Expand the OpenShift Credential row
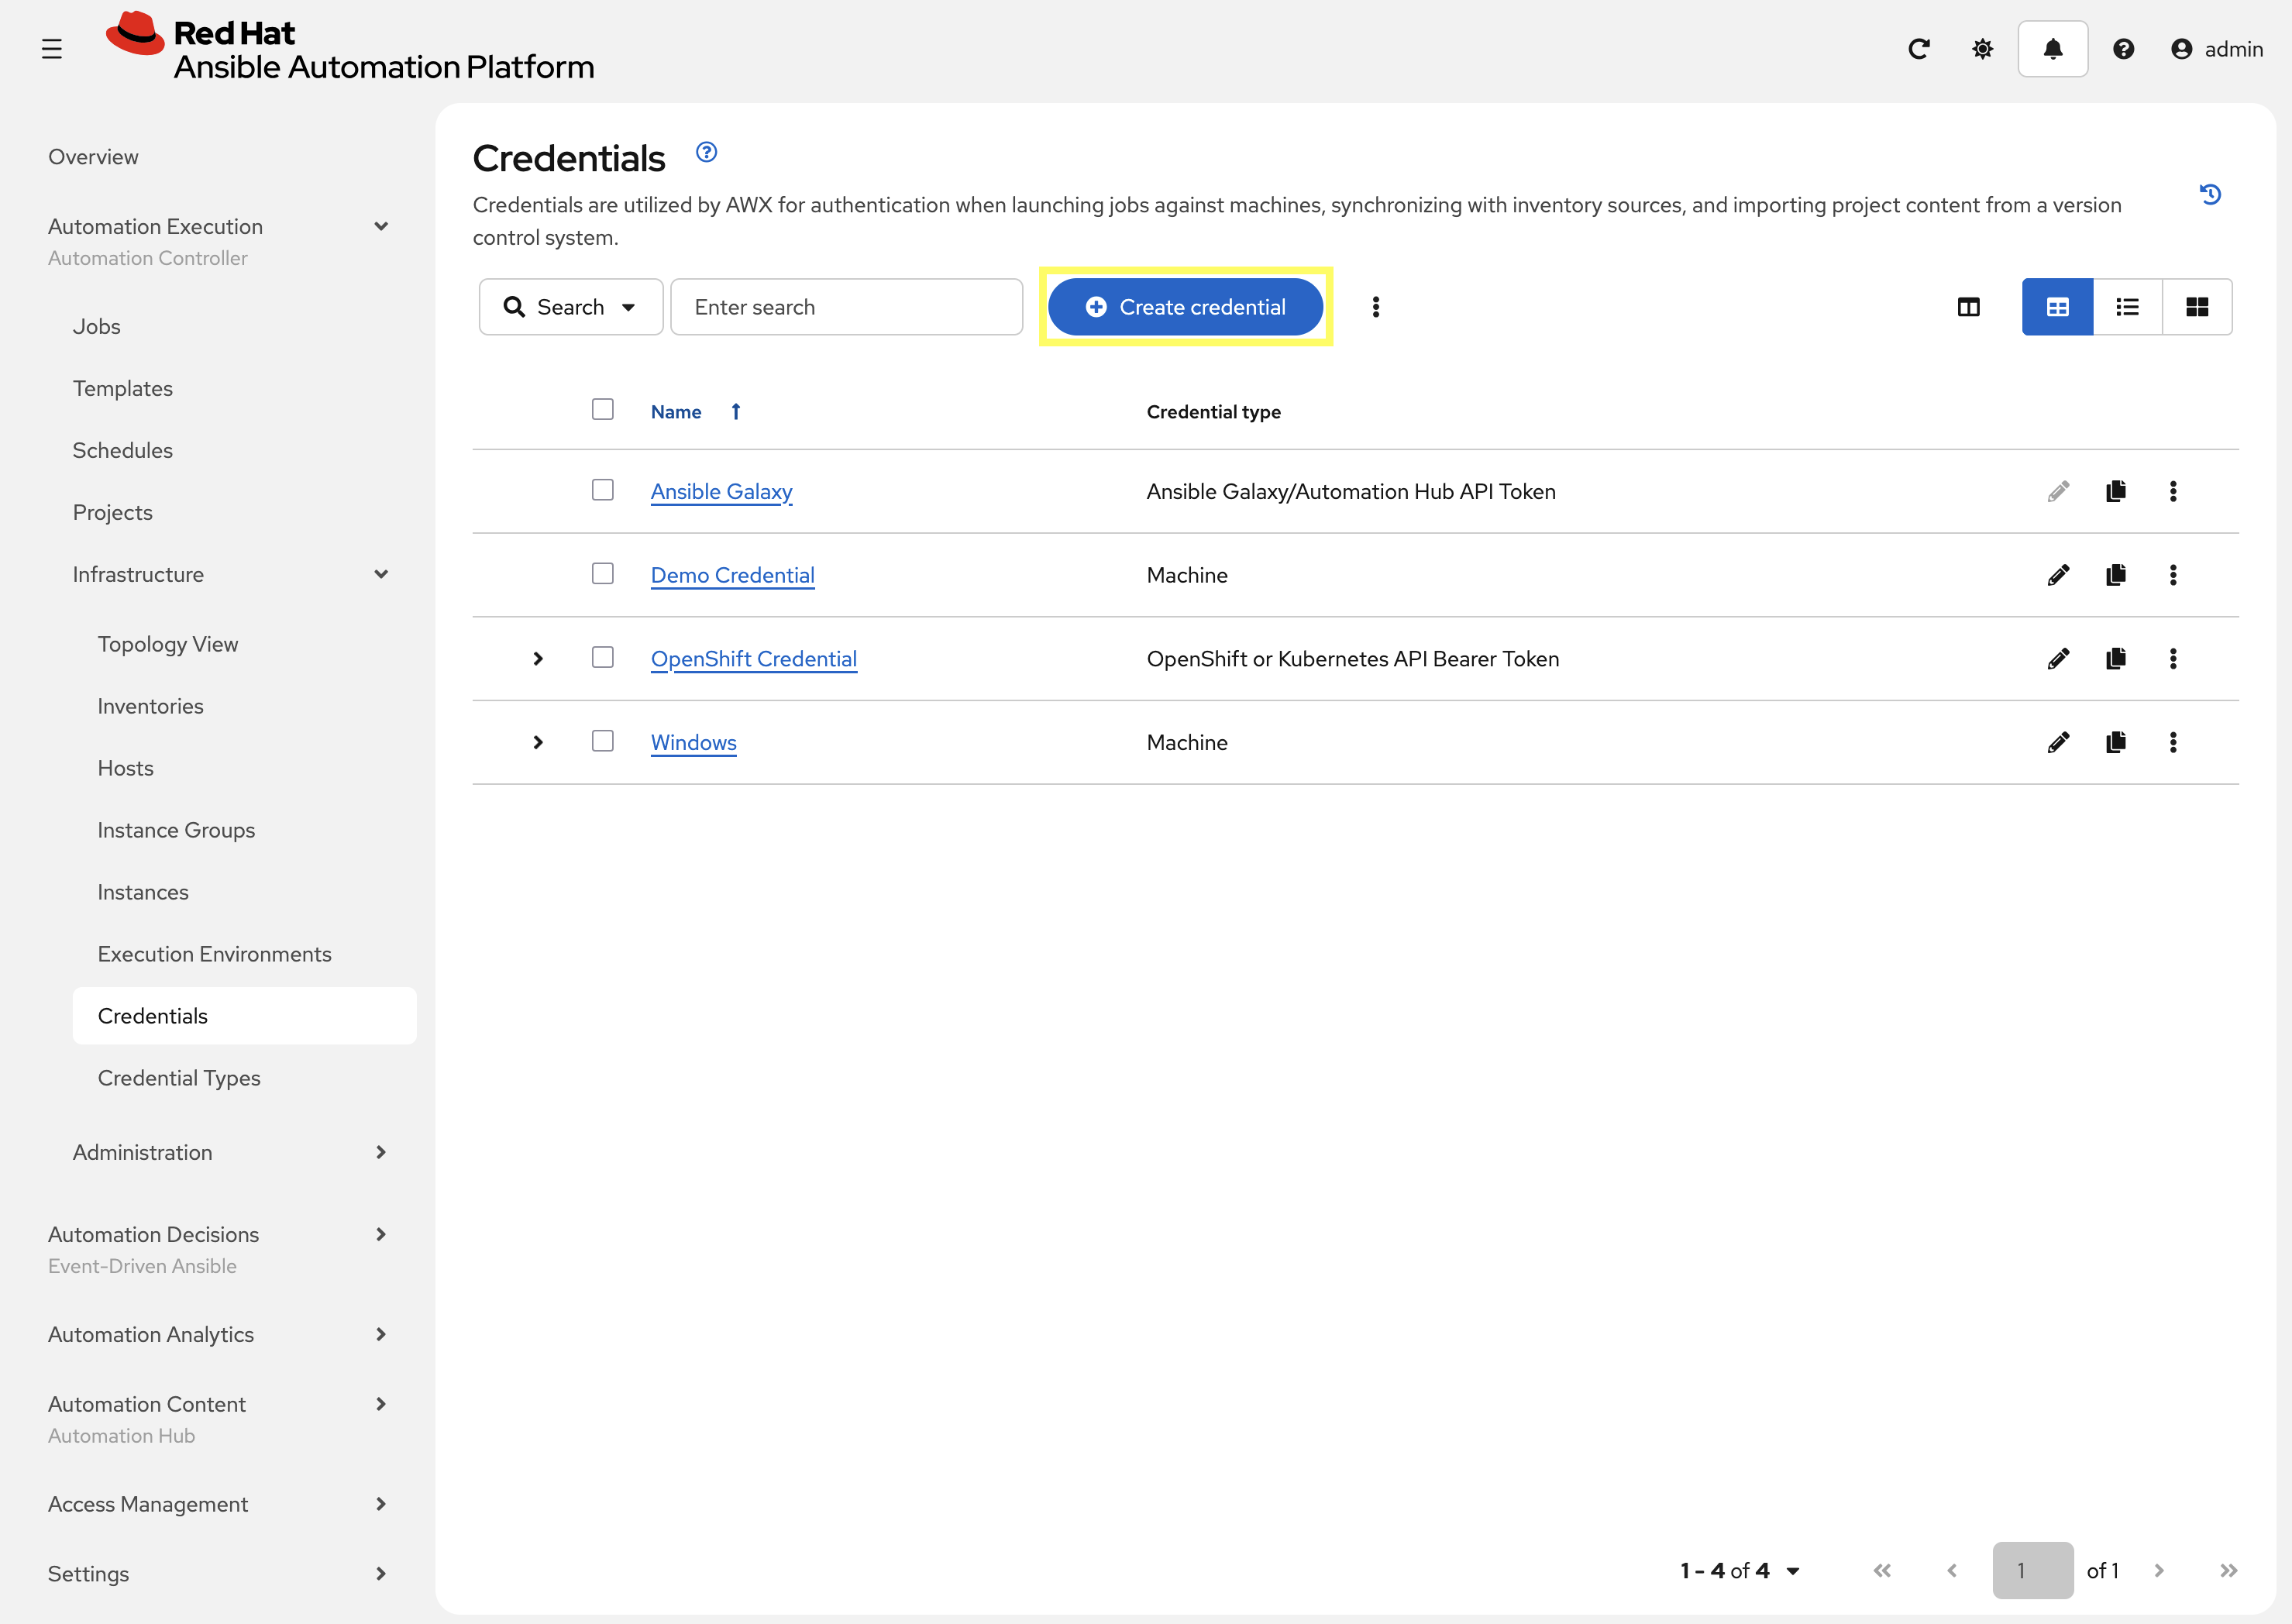Screen dimensions: 2292x1624 coord(538,659)
